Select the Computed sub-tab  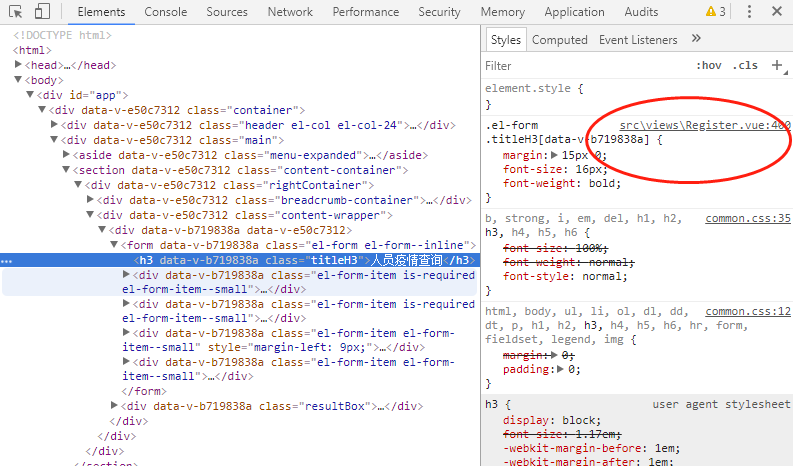(x=559, y=39)
